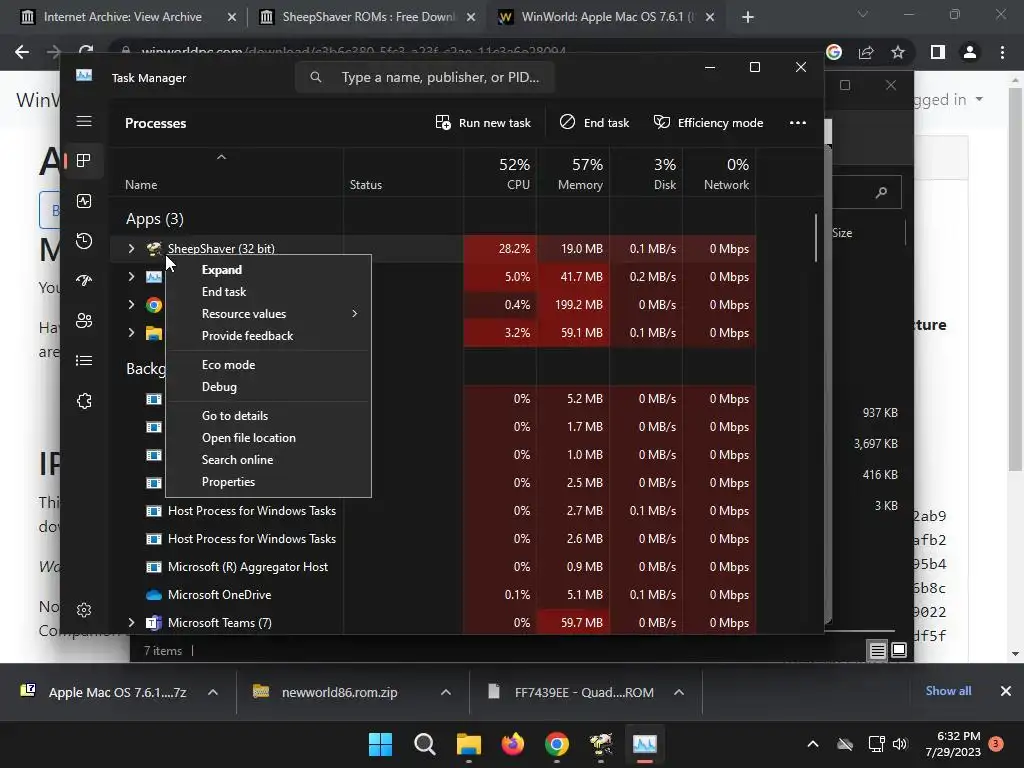Show hidden system tray icons

click(x=813, y=744)
